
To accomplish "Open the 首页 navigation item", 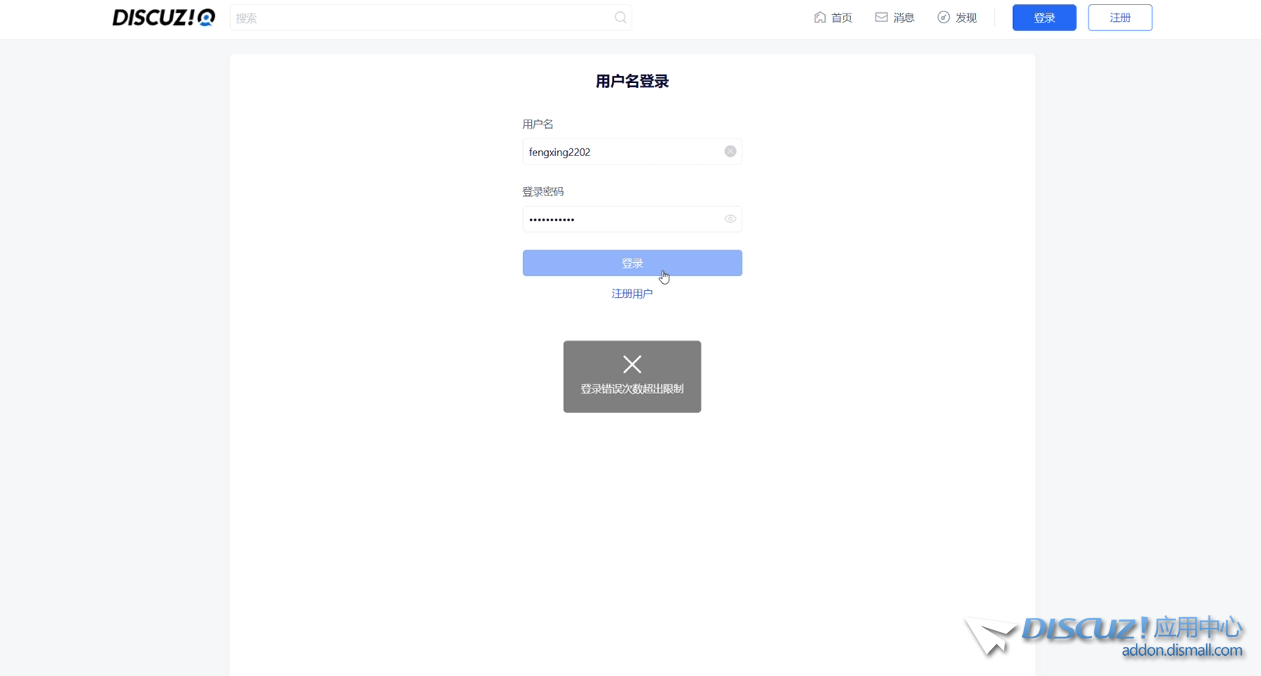I will [841, 18].
